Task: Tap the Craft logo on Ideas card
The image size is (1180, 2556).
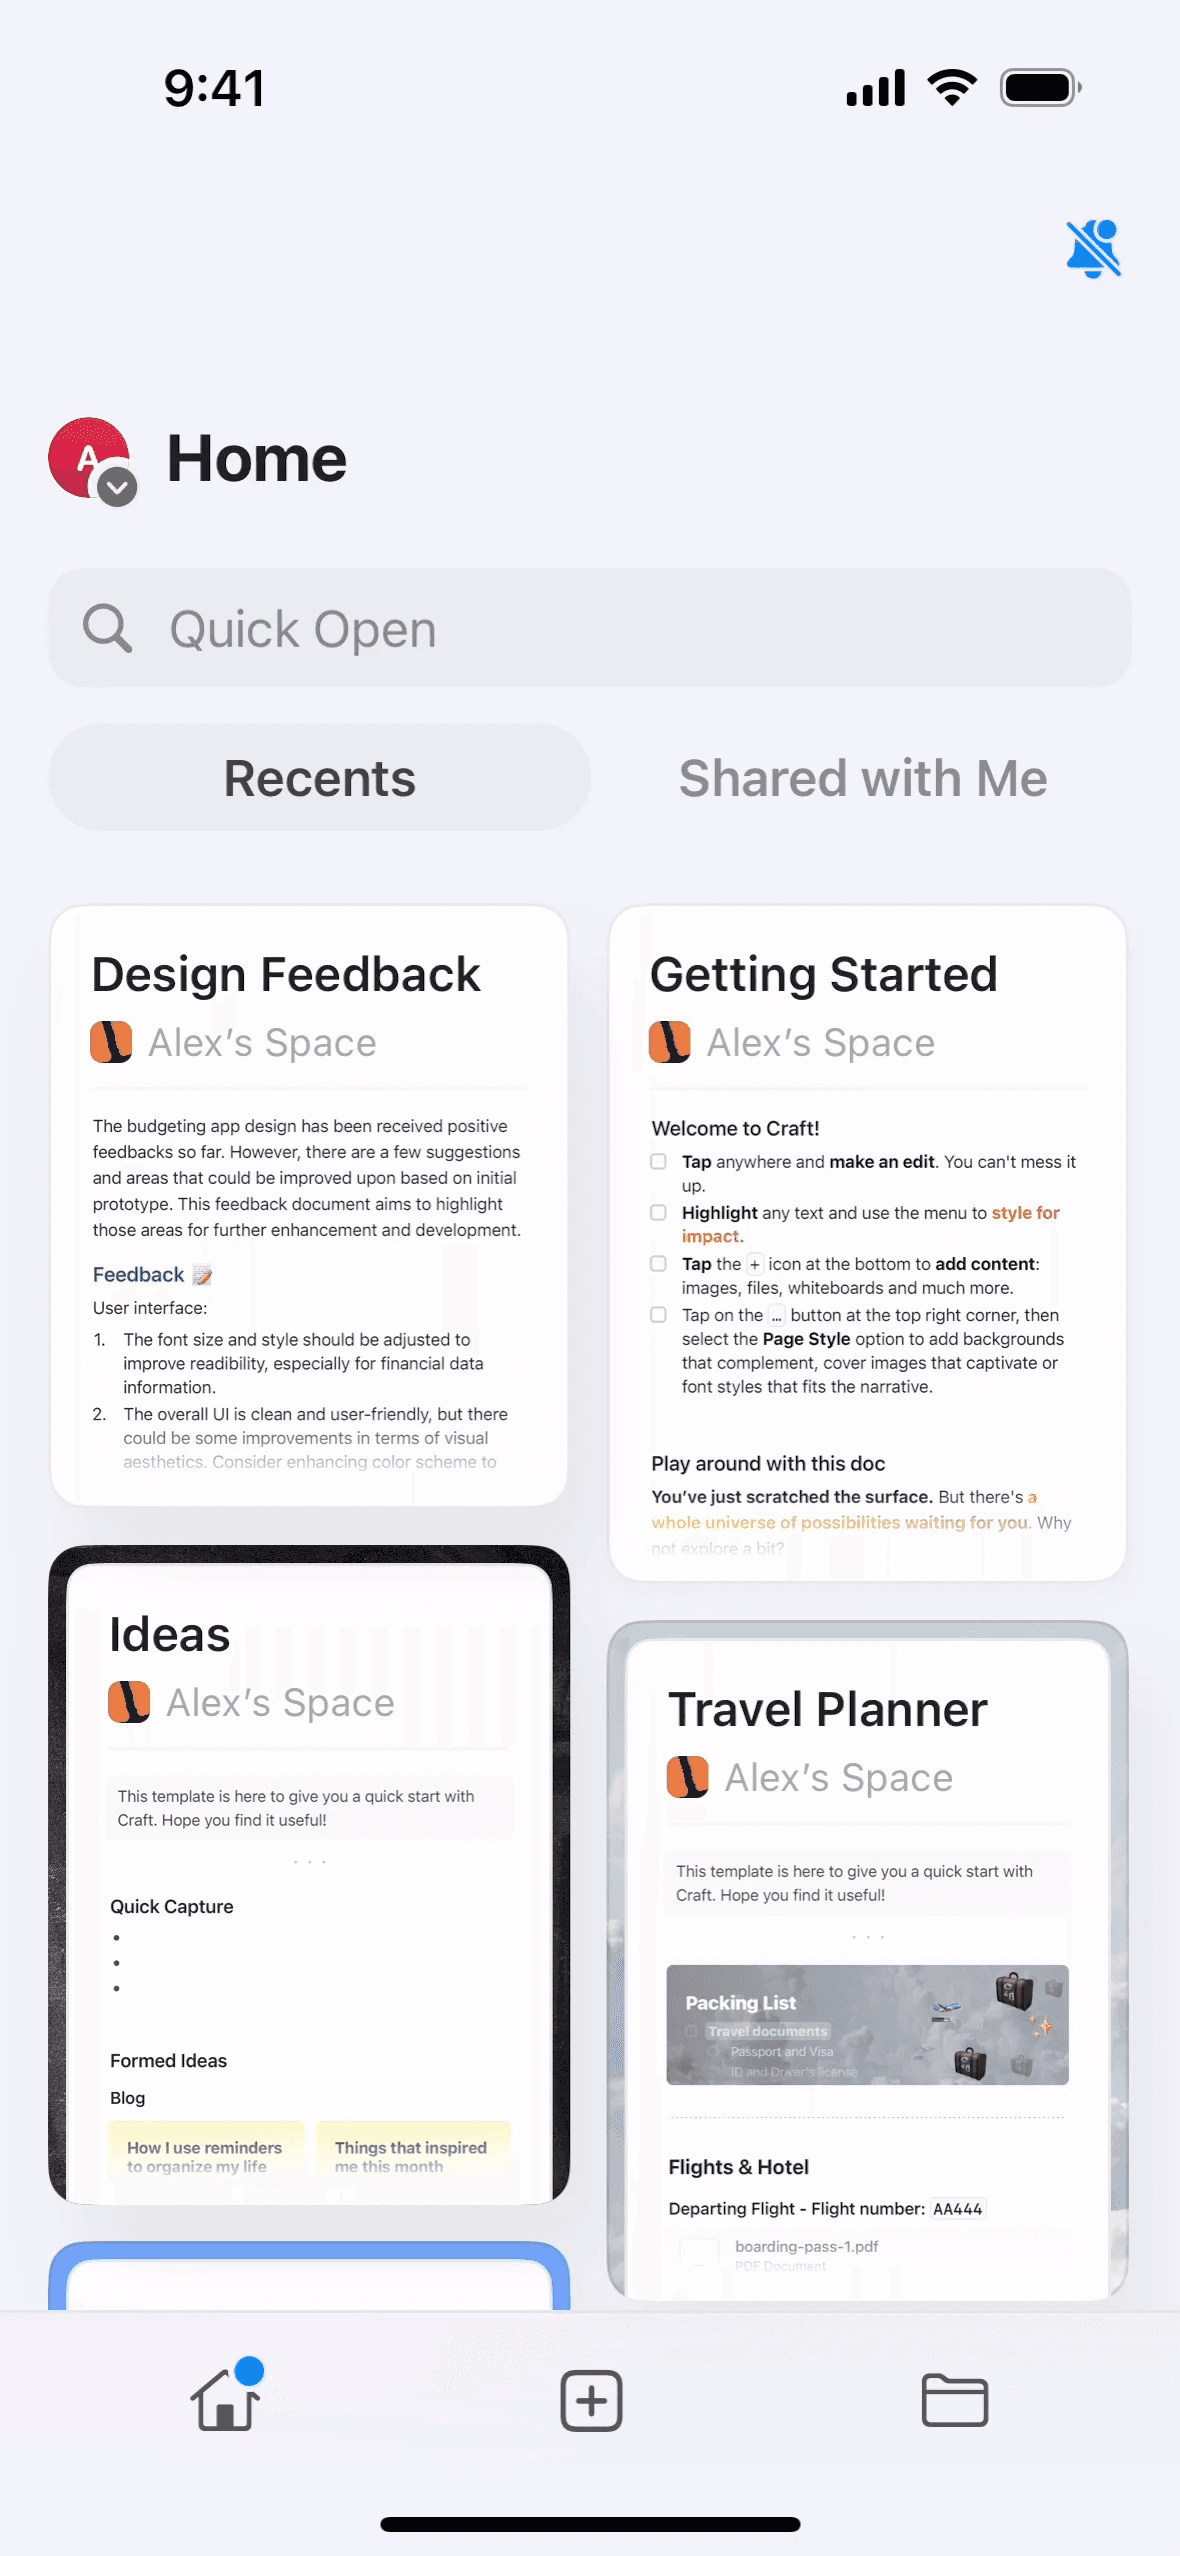Action: (129, 1702)
